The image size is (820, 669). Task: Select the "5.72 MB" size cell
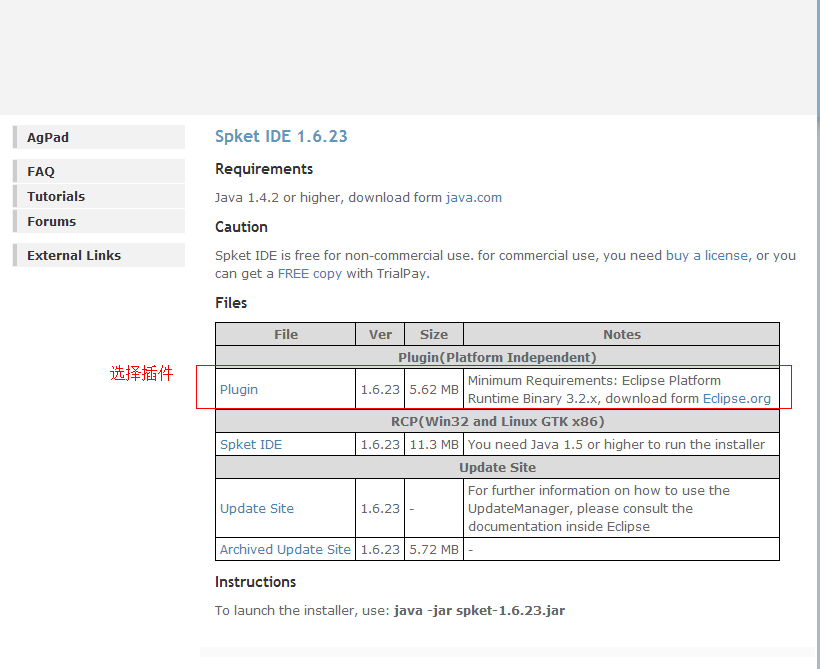(434, 549)
